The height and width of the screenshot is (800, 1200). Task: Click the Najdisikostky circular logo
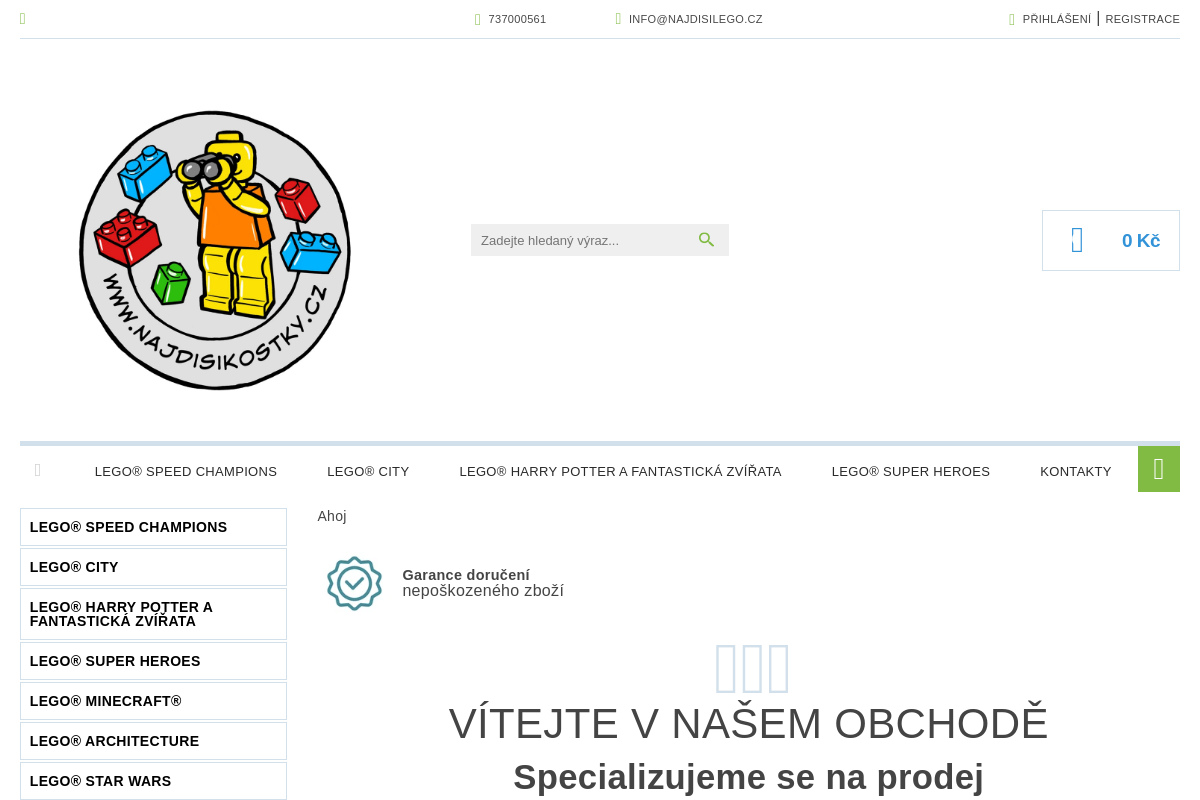[x=215, y=250]
